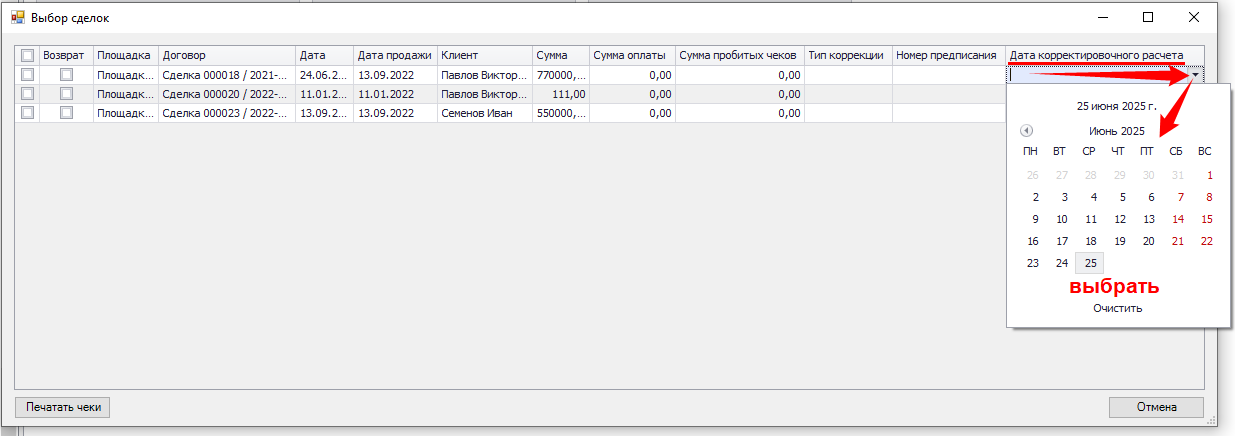Image resolution: width=1235 pixels, height=436 pixels.
Task: Click the Тип коррекции cell in first row
Action: pos(847,74)
